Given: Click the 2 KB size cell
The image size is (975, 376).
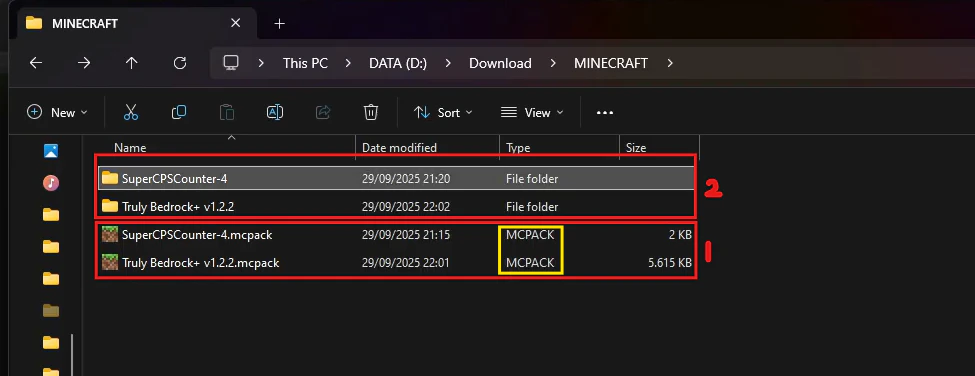Looking at the screenshot, I should pos(680,235).
